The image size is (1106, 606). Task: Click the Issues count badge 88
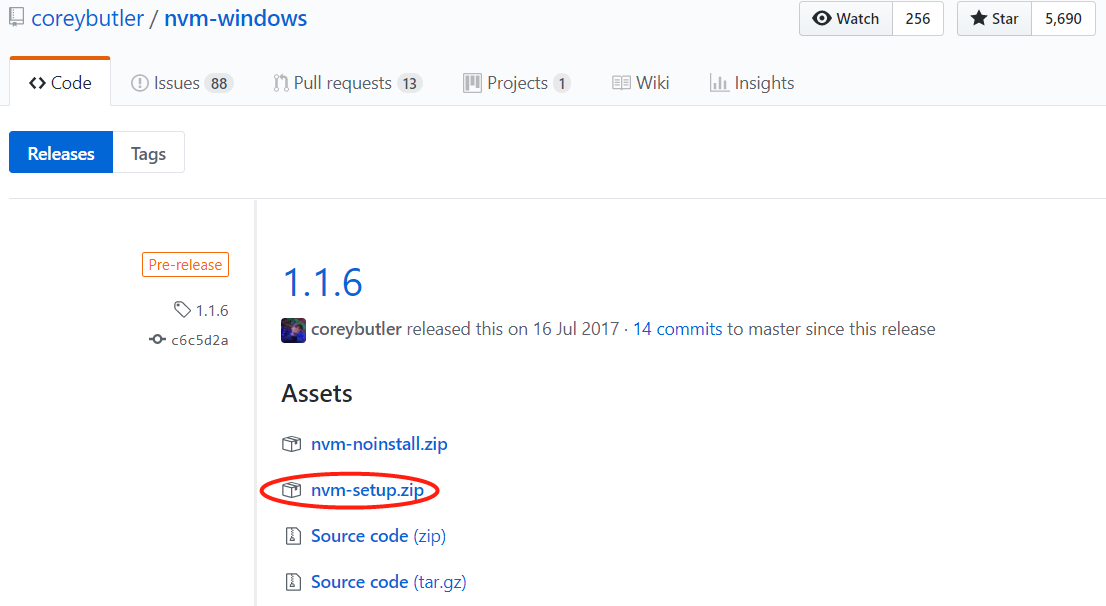pos(219,83)
